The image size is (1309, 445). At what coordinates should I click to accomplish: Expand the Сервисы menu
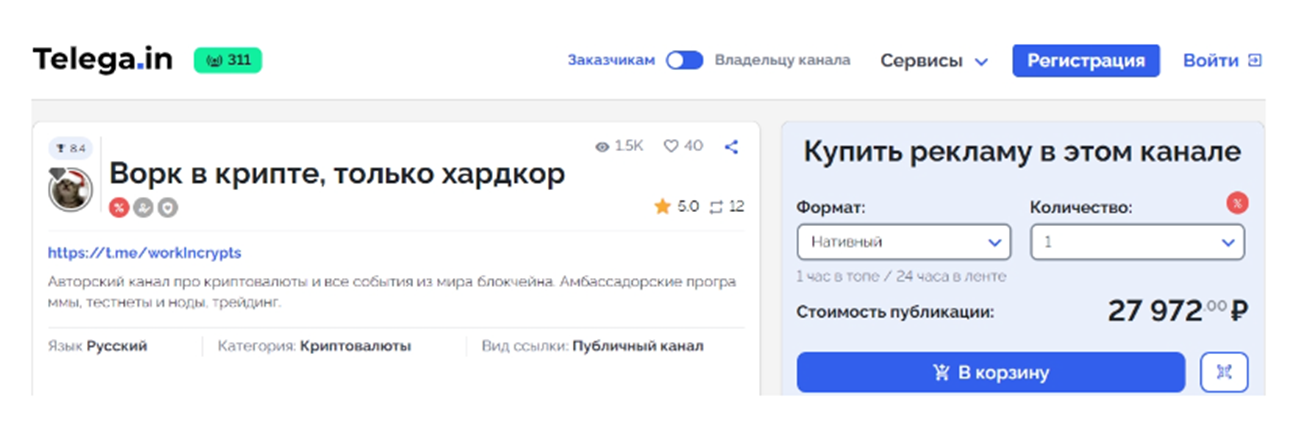[x=934, y=61]
